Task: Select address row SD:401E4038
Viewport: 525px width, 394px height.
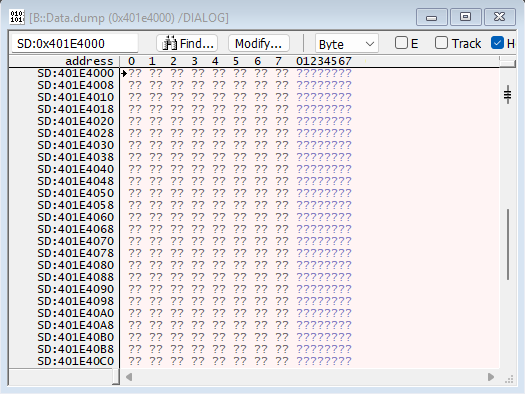Action: click(x=76, y=157)
